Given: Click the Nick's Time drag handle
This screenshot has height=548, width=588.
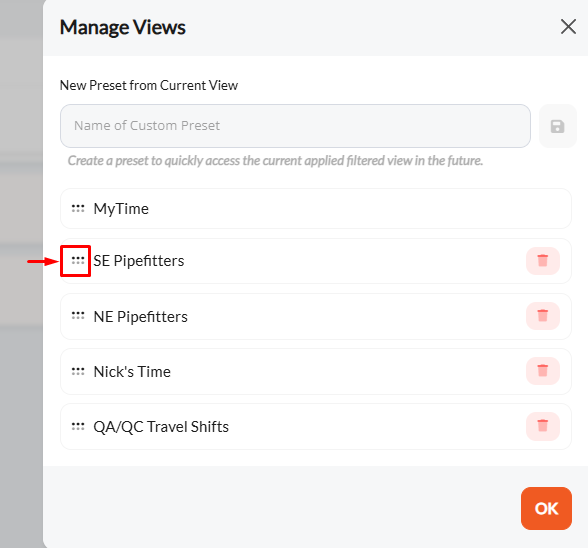Looking at the screenshot, I should (78, 371).
